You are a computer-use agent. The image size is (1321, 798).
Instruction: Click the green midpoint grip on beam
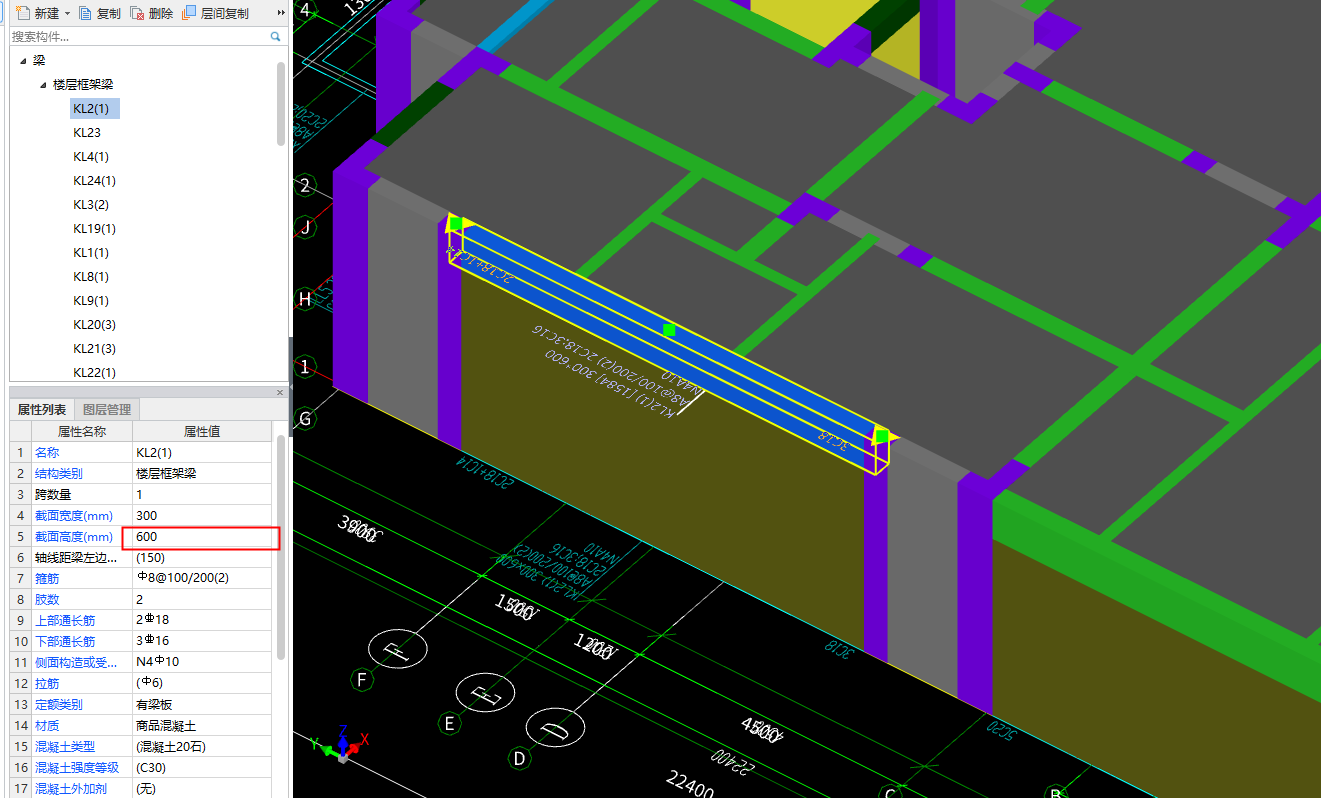click(669, 329)
